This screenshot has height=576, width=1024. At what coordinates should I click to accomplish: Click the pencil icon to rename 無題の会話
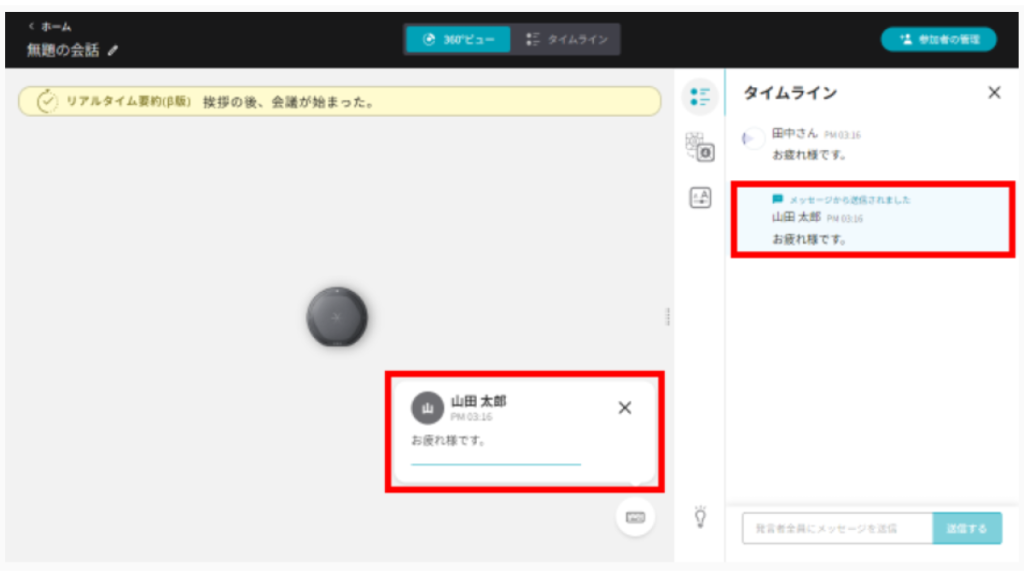[113, 50]
